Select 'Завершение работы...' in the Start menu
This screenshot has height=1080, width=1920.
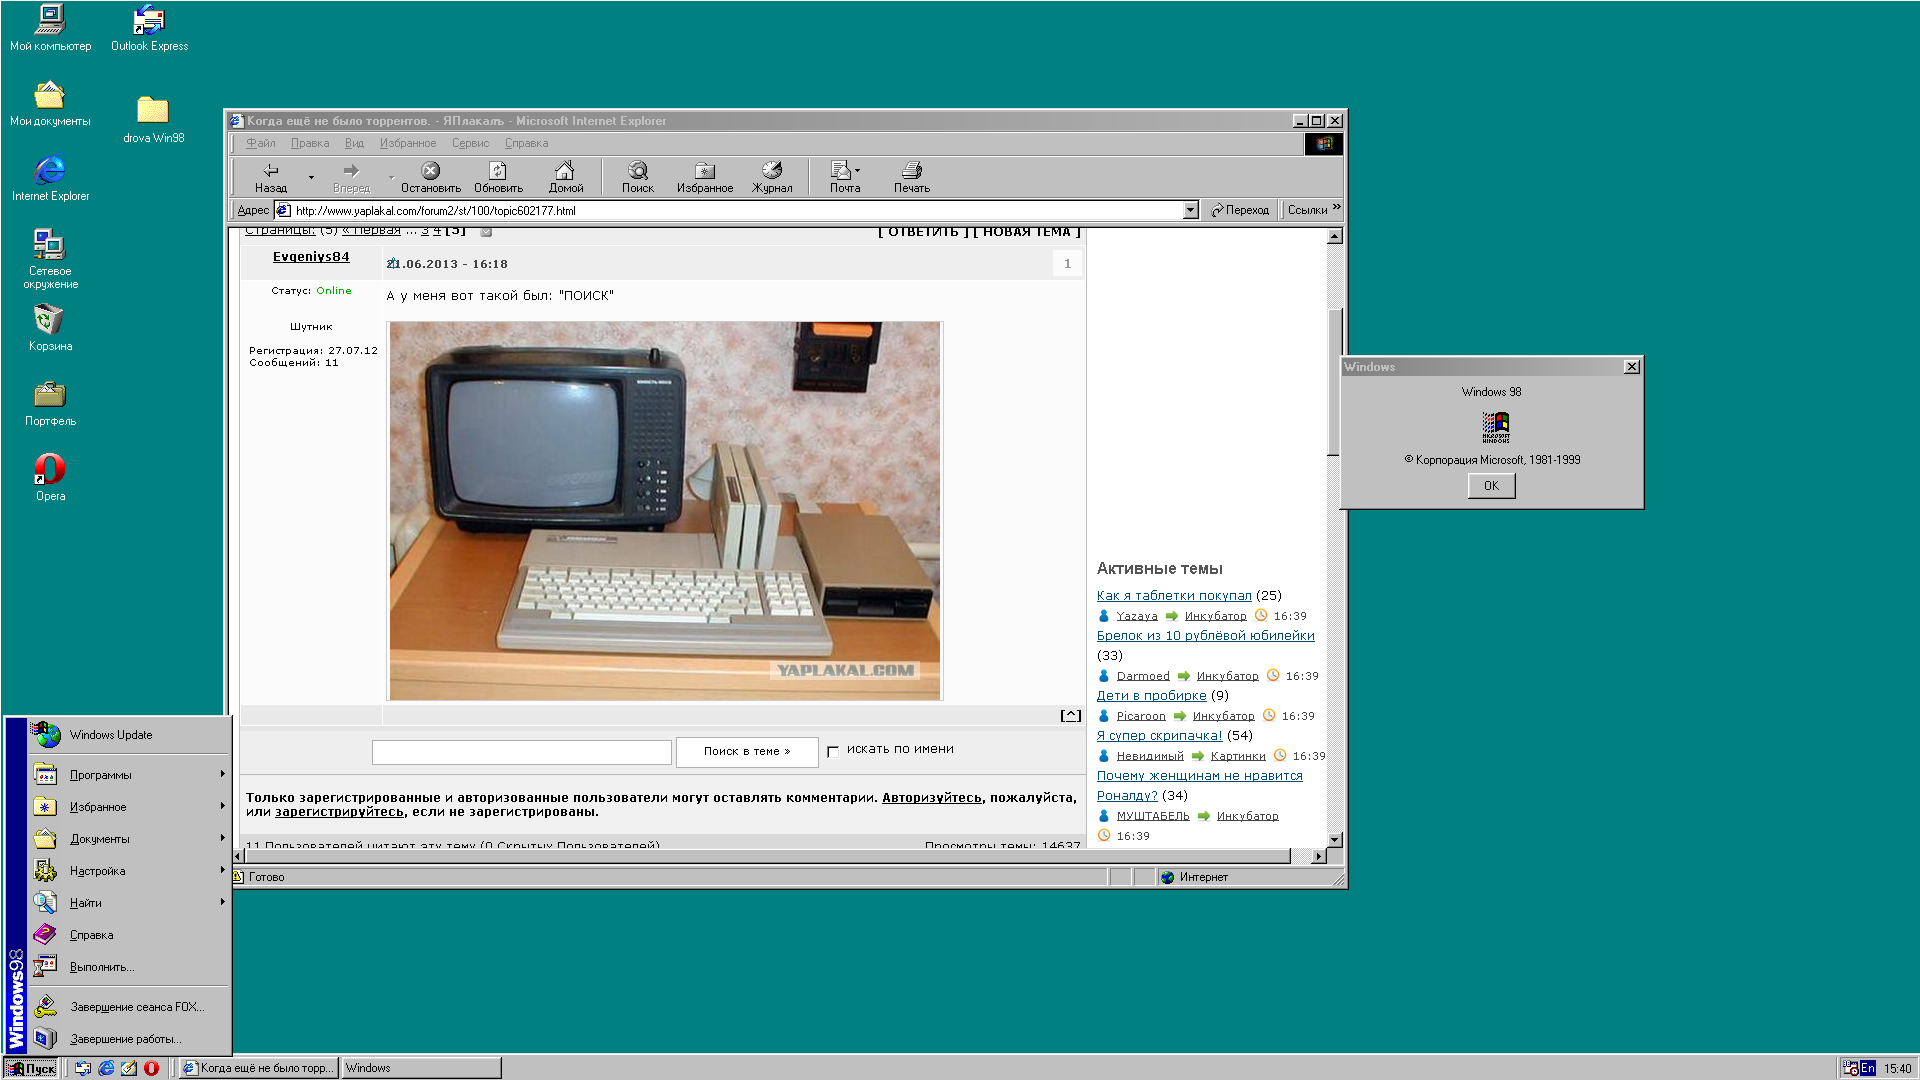[x=130, y=1039]
